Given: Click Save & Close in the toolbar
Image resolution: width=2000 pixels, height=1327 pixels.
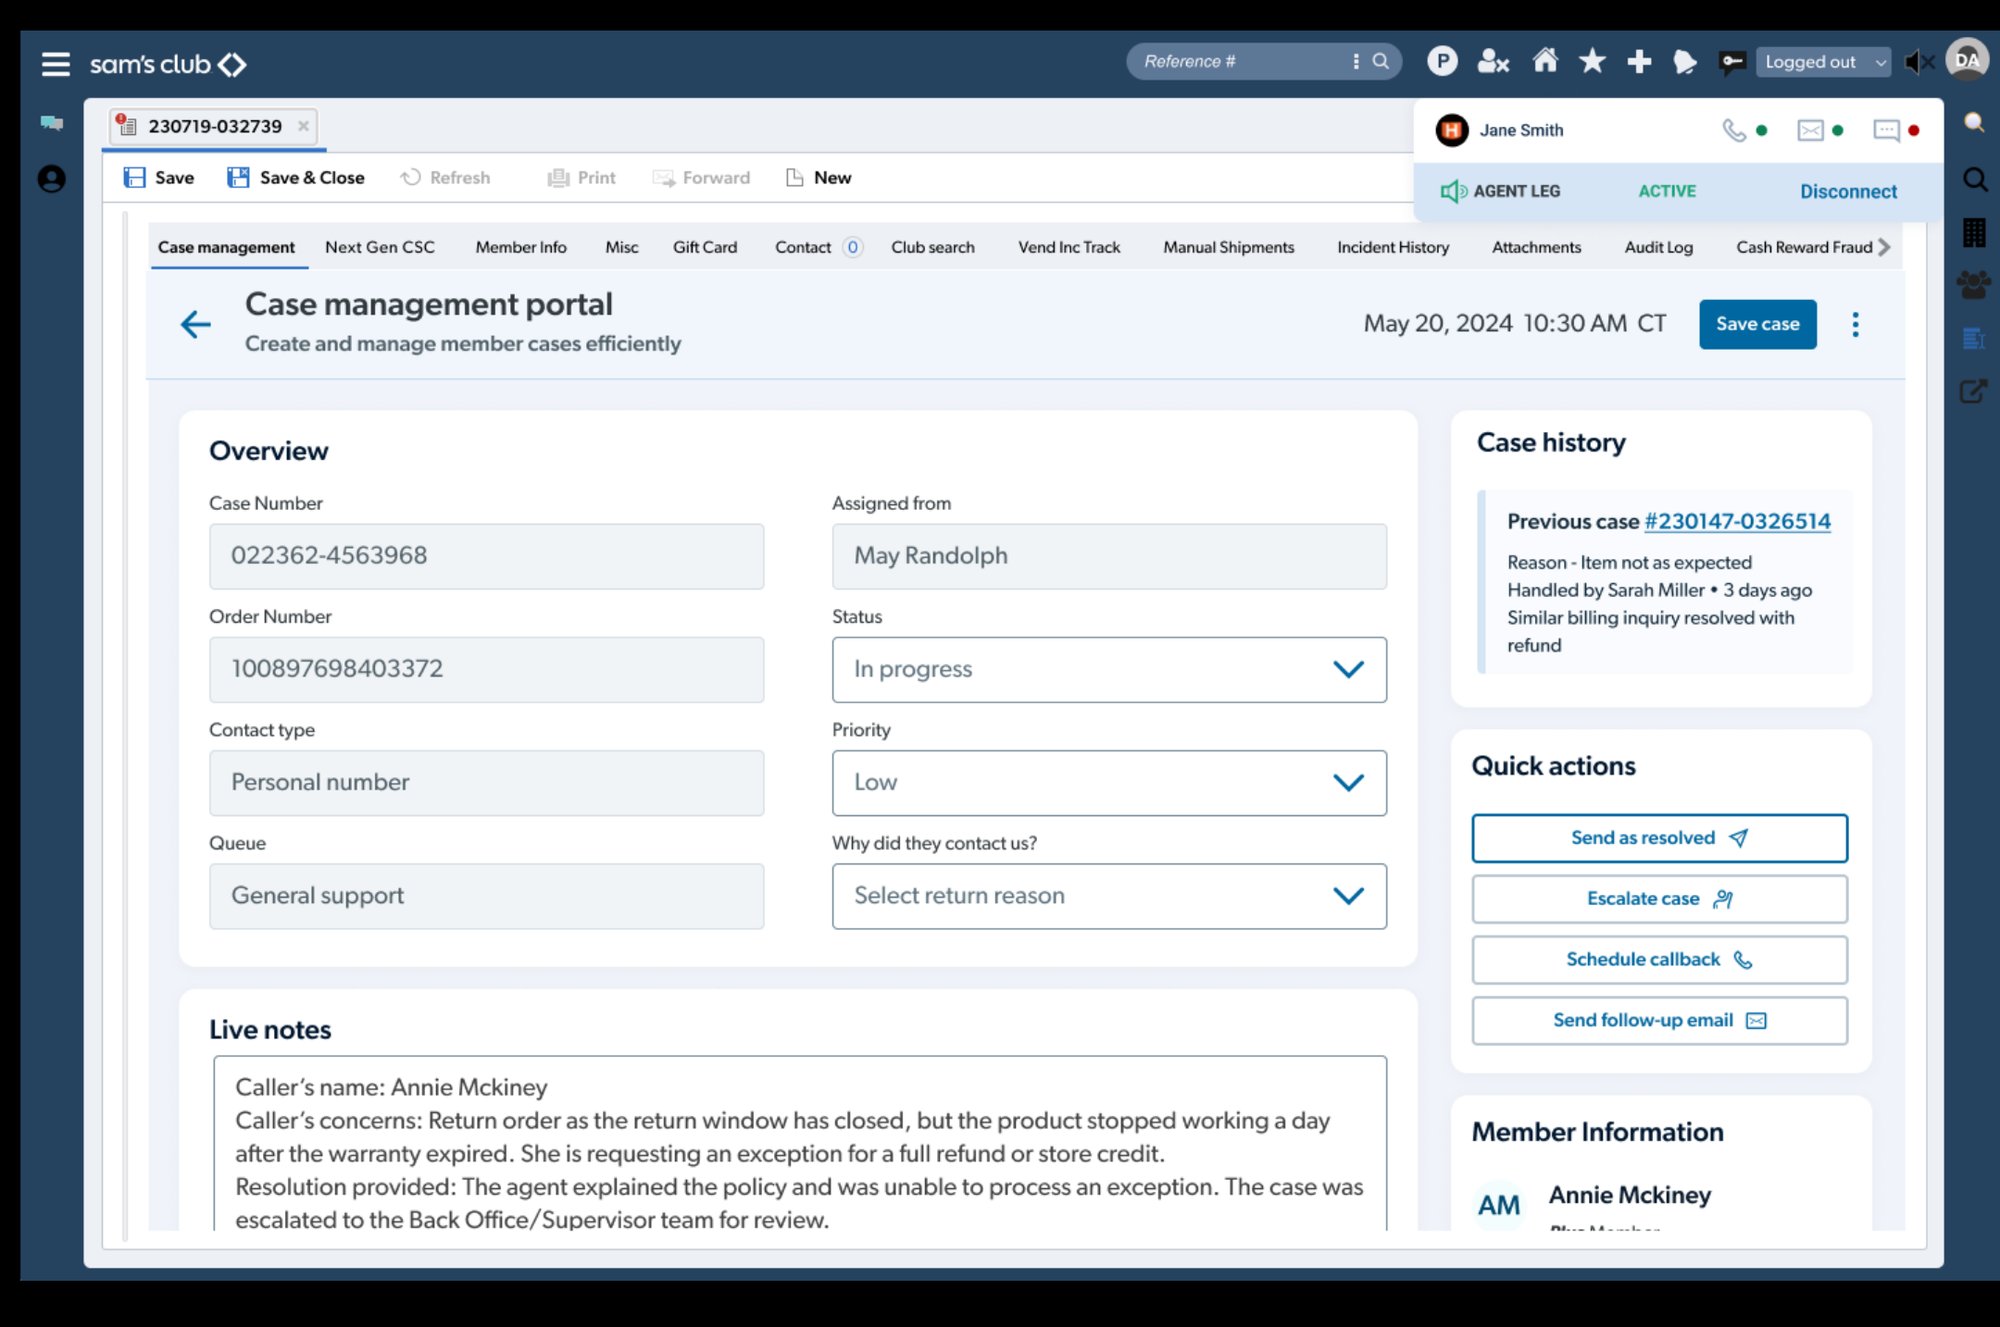Looking at the screenshot, I should coord(296,178).
